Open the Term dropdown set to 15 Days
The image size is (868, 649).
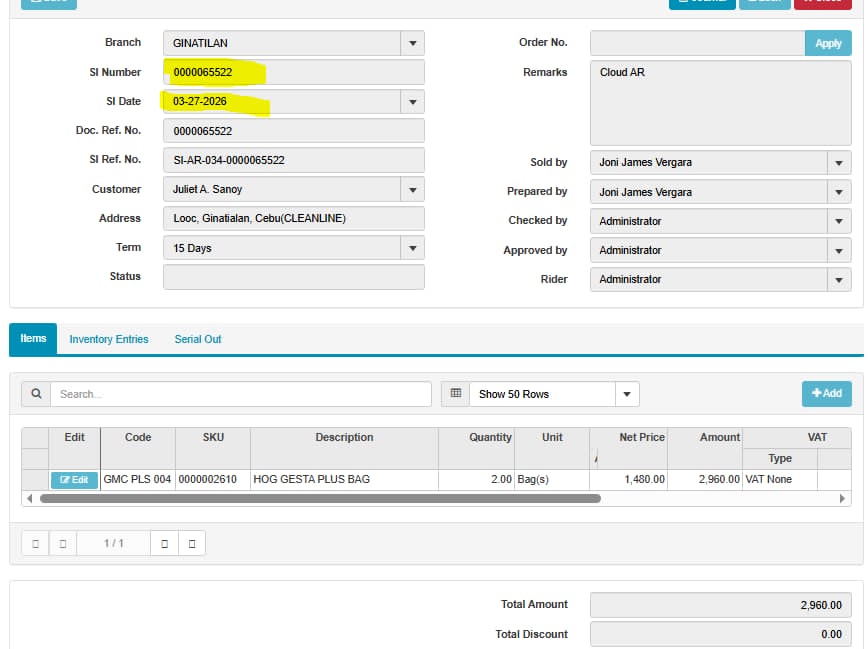pyautogui.click(x=412, y=248)
